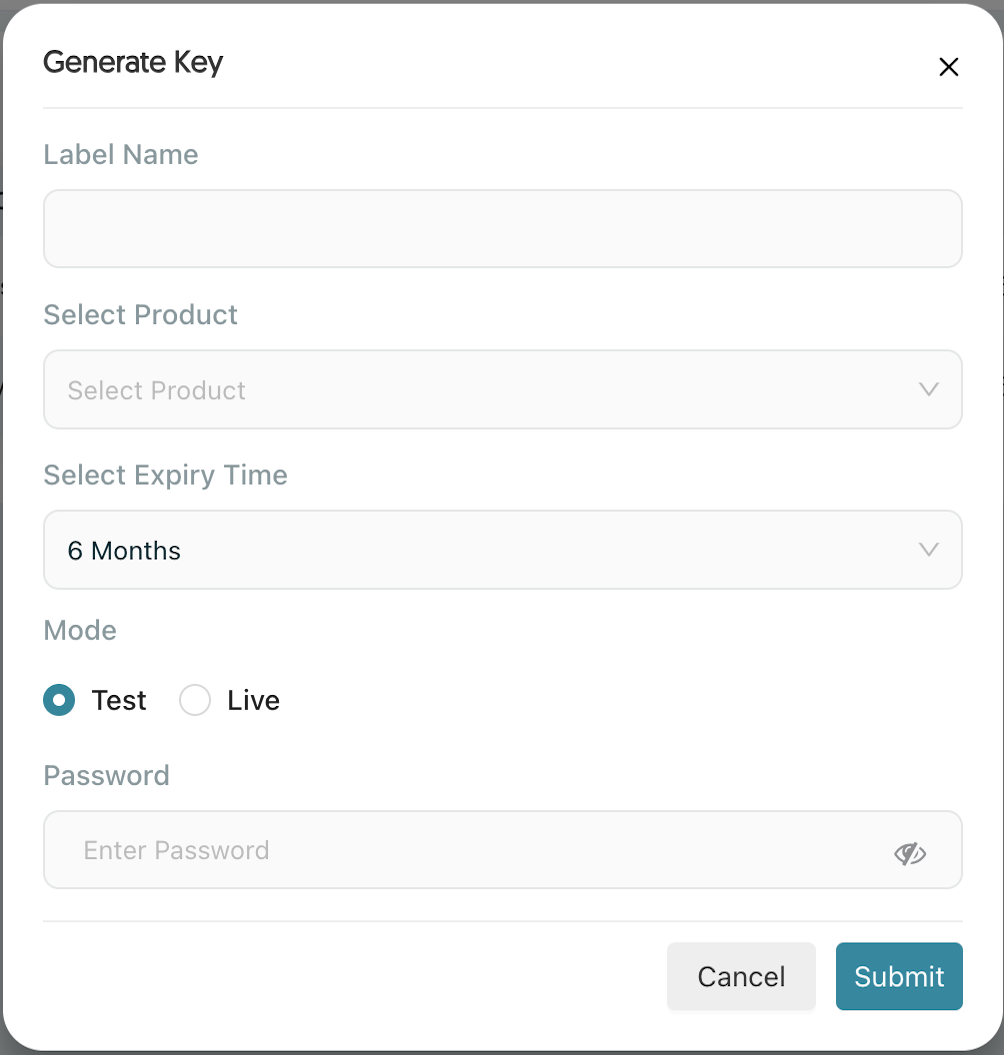
Task: Close the Generate Key dialog with X
Action: tap(948, 67)
